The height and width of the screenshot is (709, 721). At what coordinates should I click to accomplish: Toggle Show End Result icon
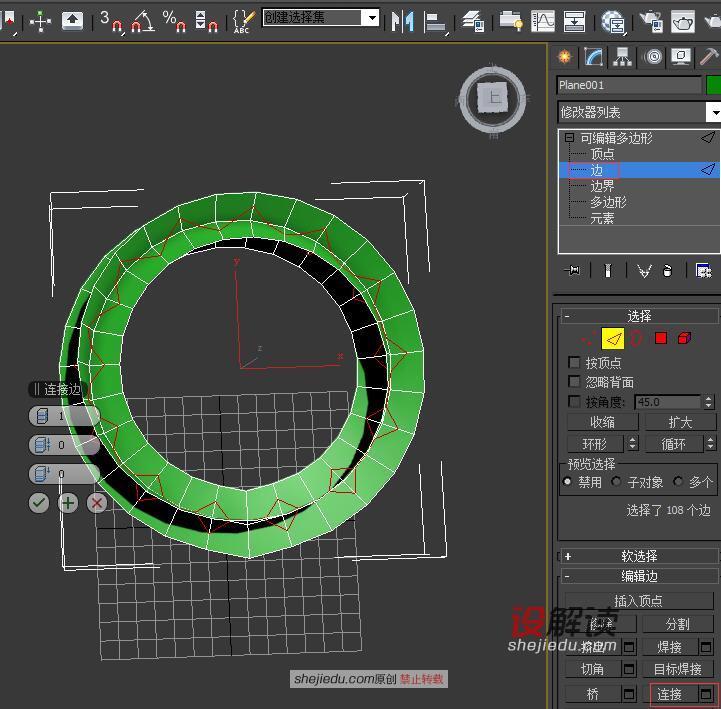608,271
